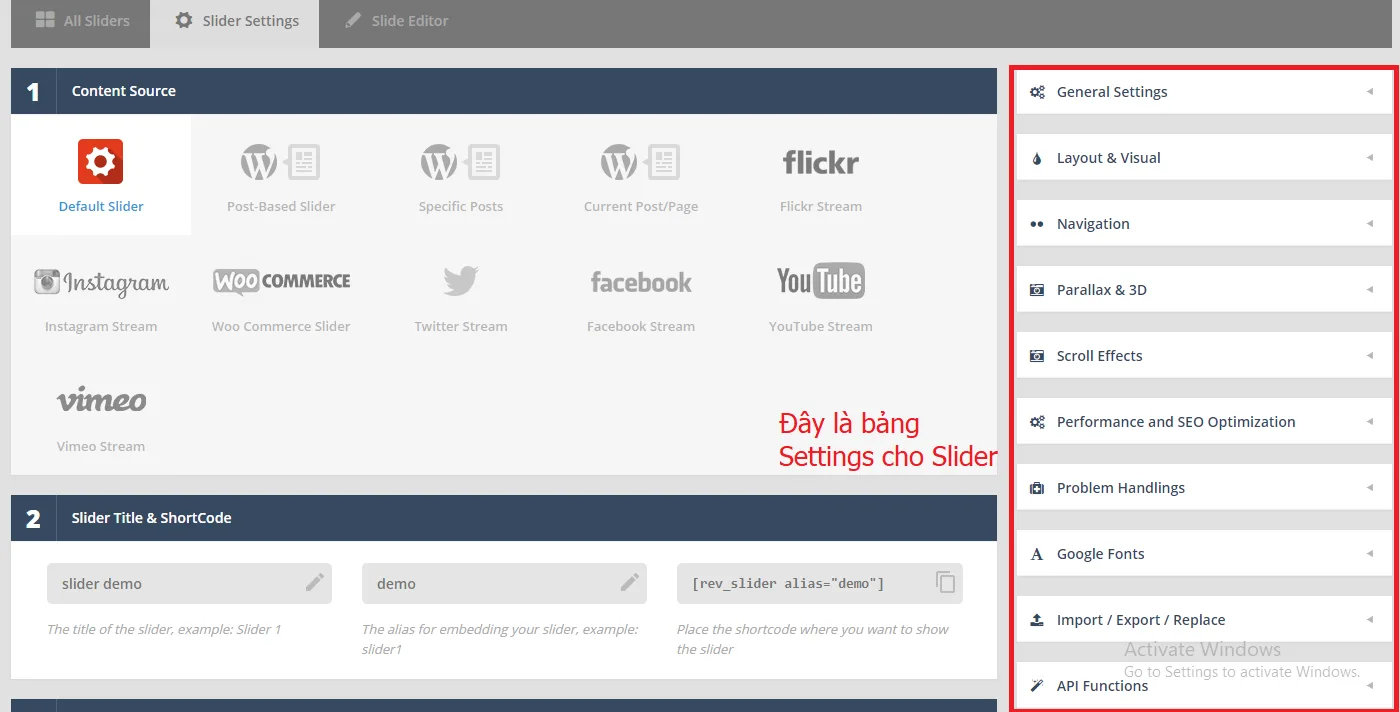Screen dimensions: 1400x712
Task: Select the Vimeo Stream logo
Action: [x=101, y=401]
